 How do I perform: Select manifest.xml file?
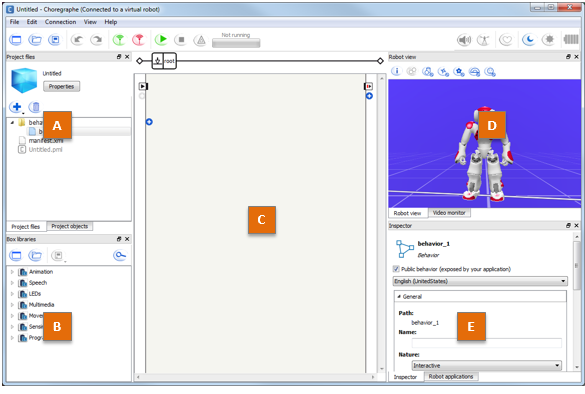[x=46, y=141]
